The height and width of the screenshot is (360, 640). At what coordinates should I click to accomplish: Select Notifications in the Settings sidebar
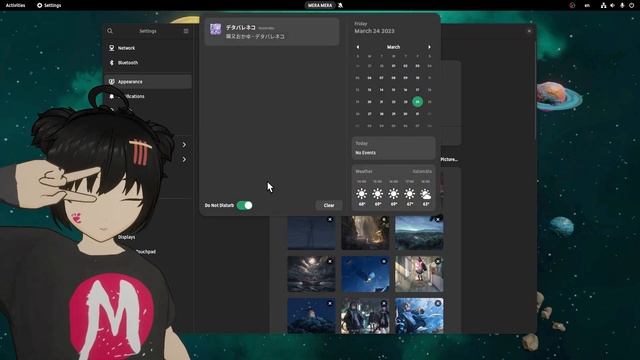[x=148, y=96]
